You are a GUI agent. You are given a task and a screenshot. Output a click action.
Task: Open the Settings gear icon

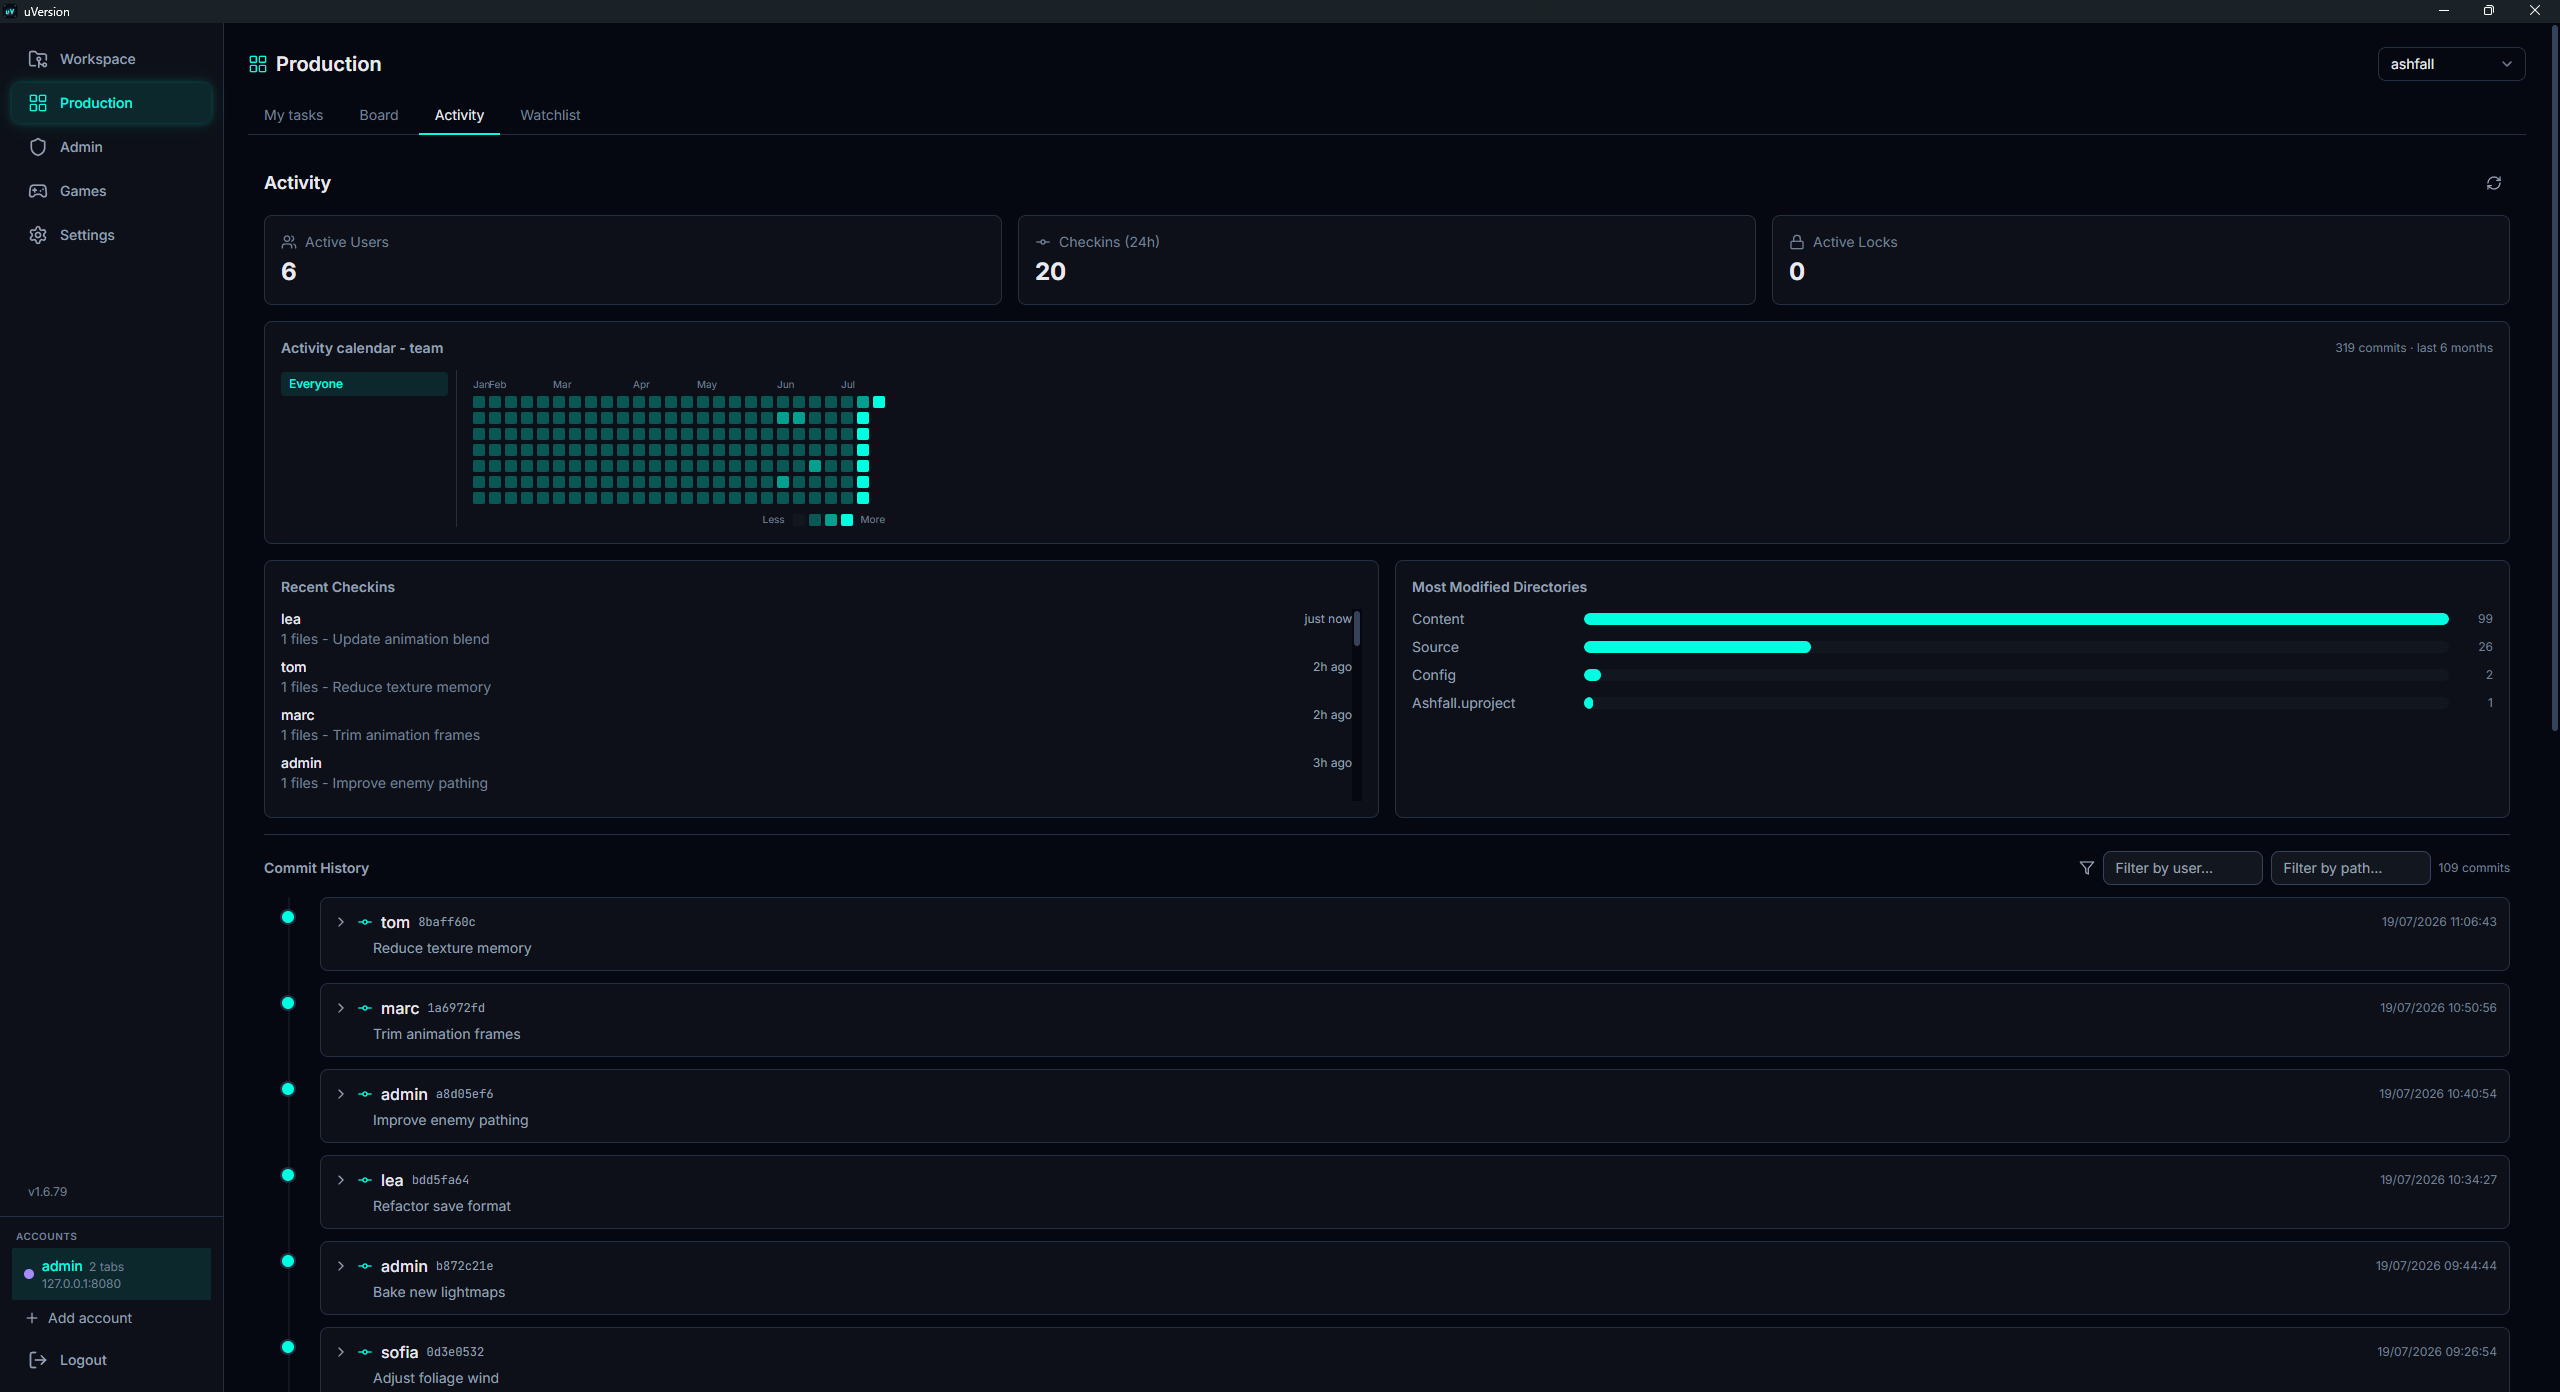(38, 235)
